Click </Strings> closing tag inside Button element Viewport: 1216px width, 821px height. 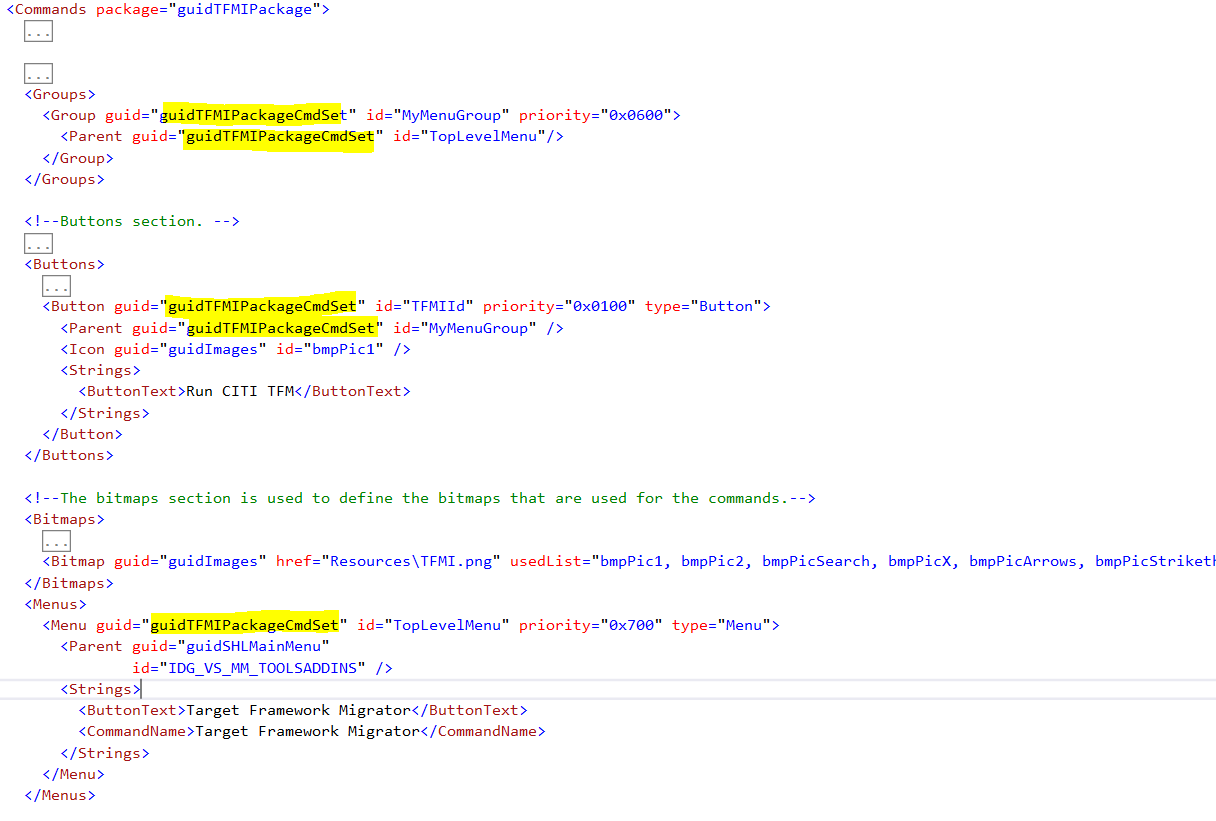pyautogui.click(x=105, y=413)
